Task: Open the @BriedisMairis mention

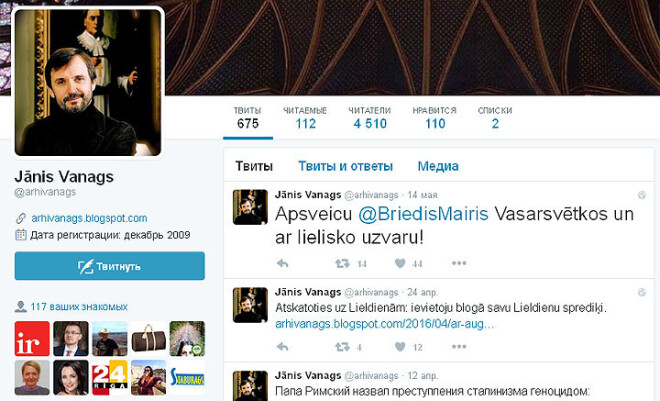Action: (423, 214)
